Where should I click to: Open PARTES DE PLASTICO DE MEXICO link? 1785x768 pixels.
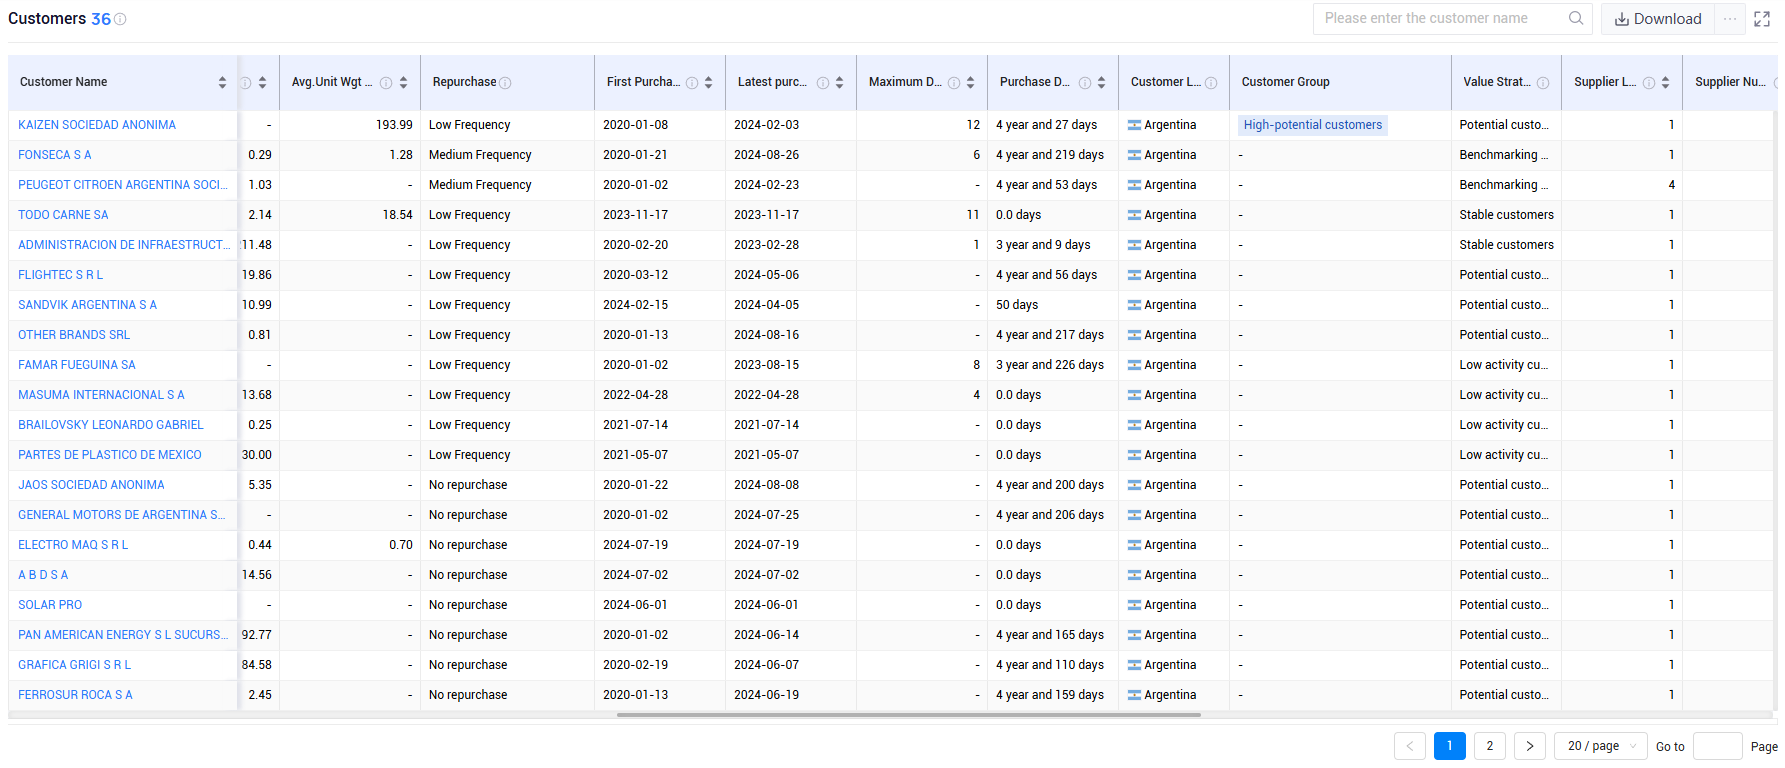(110, 455)
